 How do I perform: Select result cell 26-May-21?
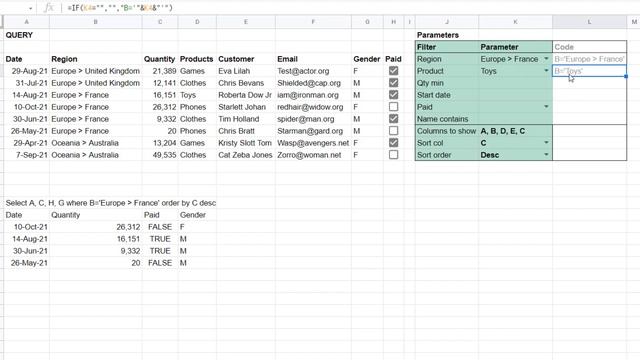point(27,263)
